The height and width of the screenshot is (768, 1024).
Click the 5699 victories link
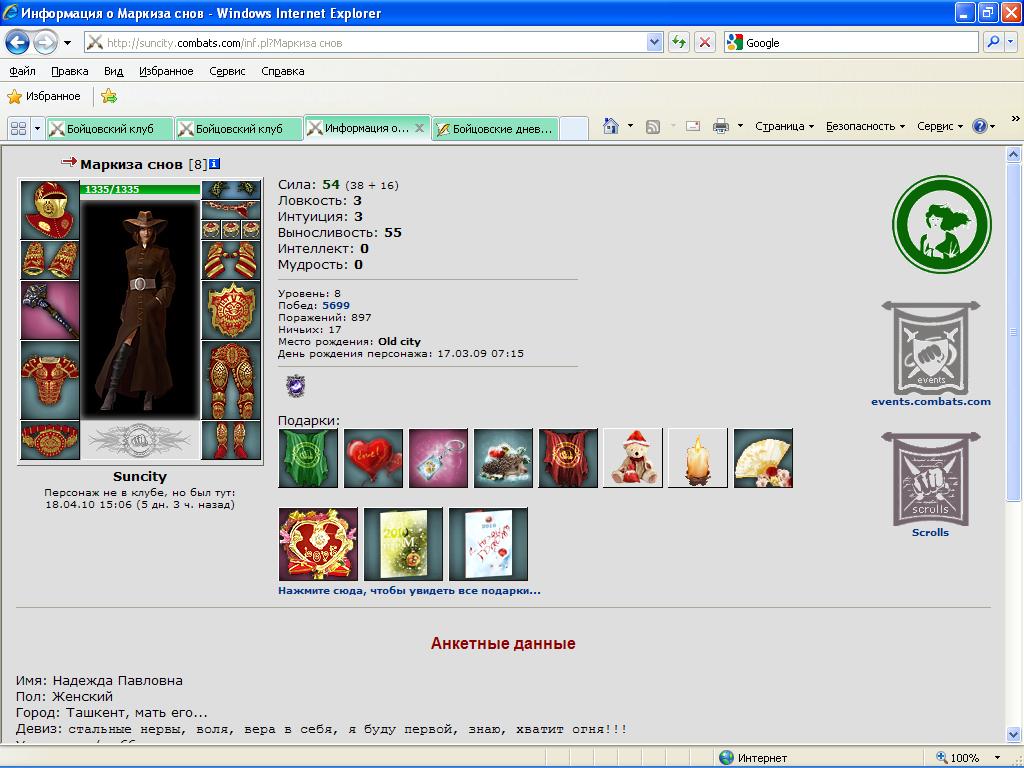point(336,305)
